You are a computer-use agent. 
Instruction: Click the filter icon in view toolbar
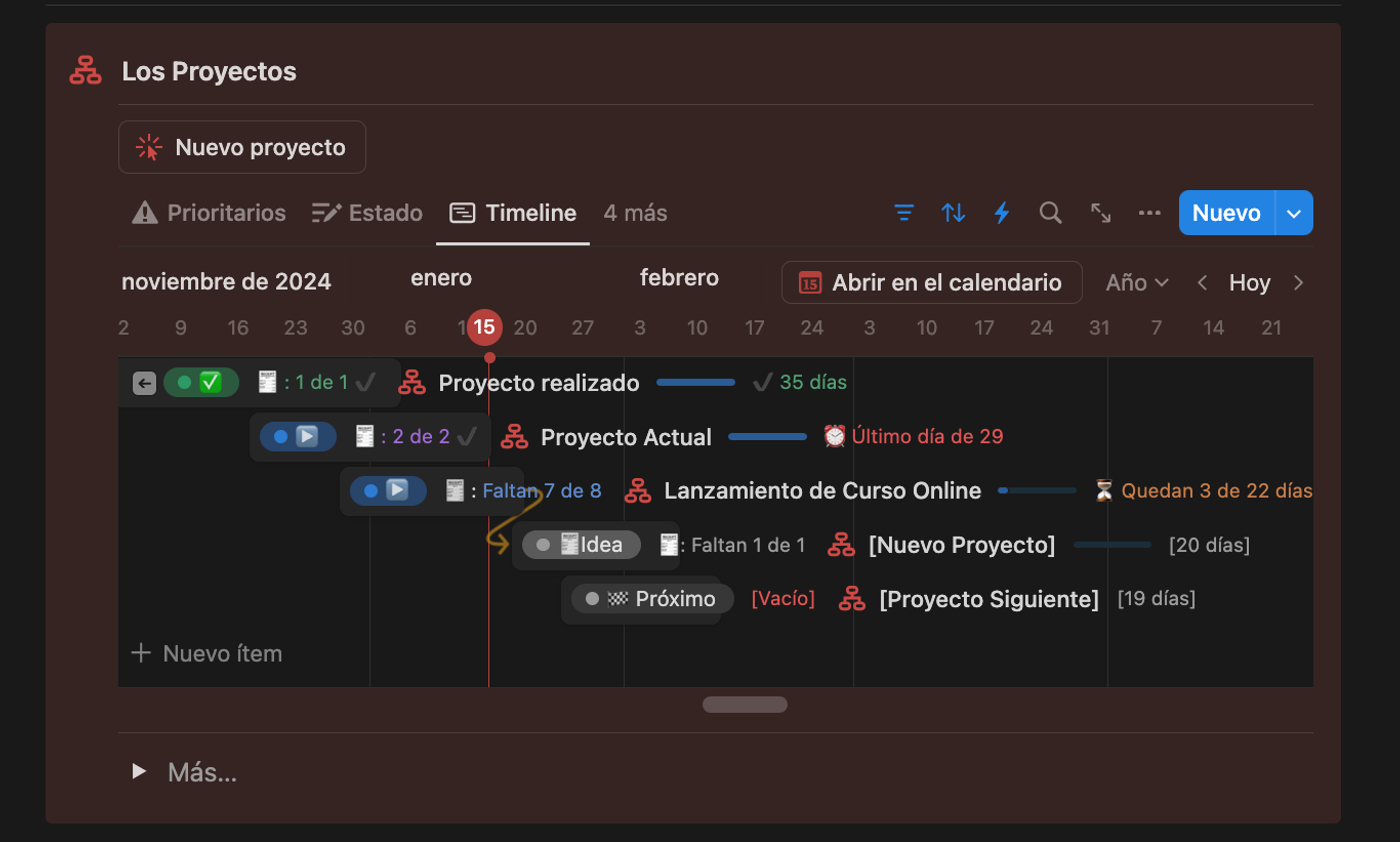pos(904,213)
